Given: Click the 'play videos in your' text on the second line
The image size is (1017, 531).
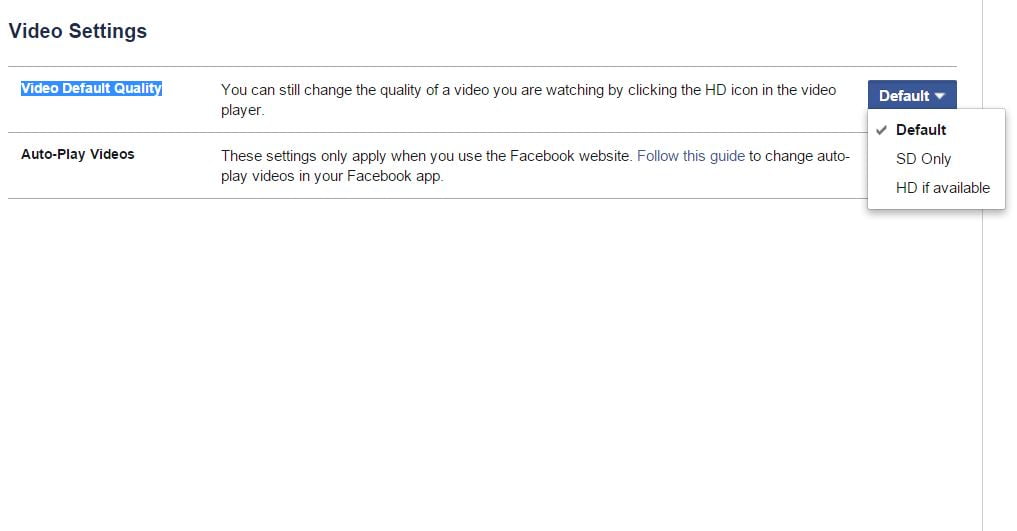Looking at the screenshot, I should point(282,176).
